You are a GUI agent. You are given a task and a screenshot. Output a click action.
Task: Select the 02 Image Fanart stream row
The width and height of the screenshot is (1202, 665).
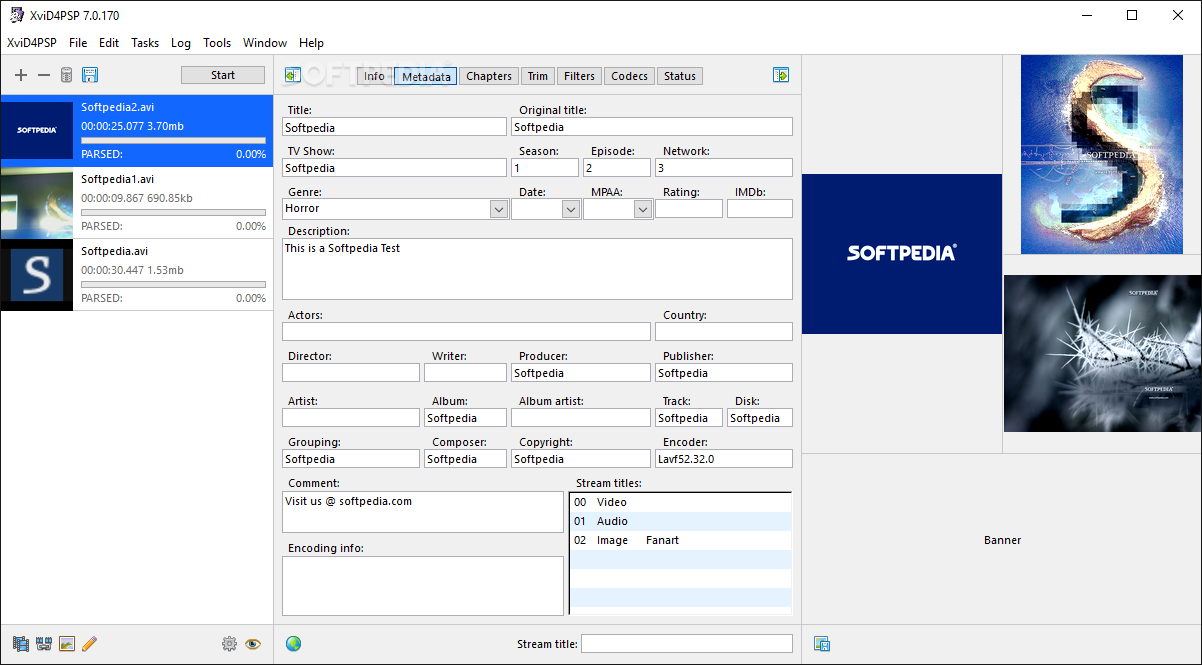point(680,540)
